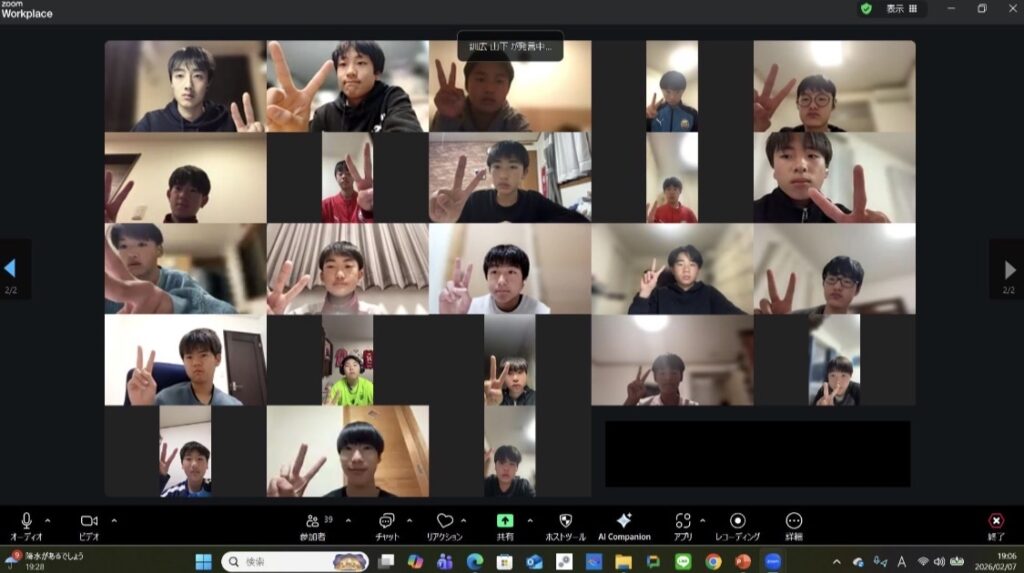This screenshot has width=1024, height=573.
Task: Click the リアクション heart icon
Action: coord(445,522)
